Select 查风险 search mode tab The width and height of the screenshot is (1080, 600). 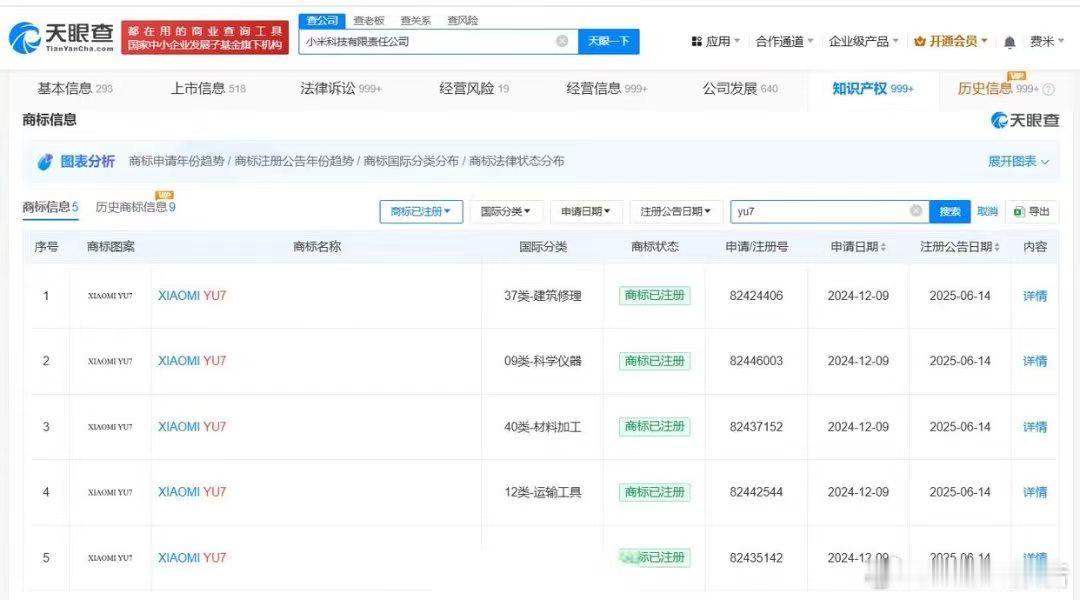tap(463, 21)
